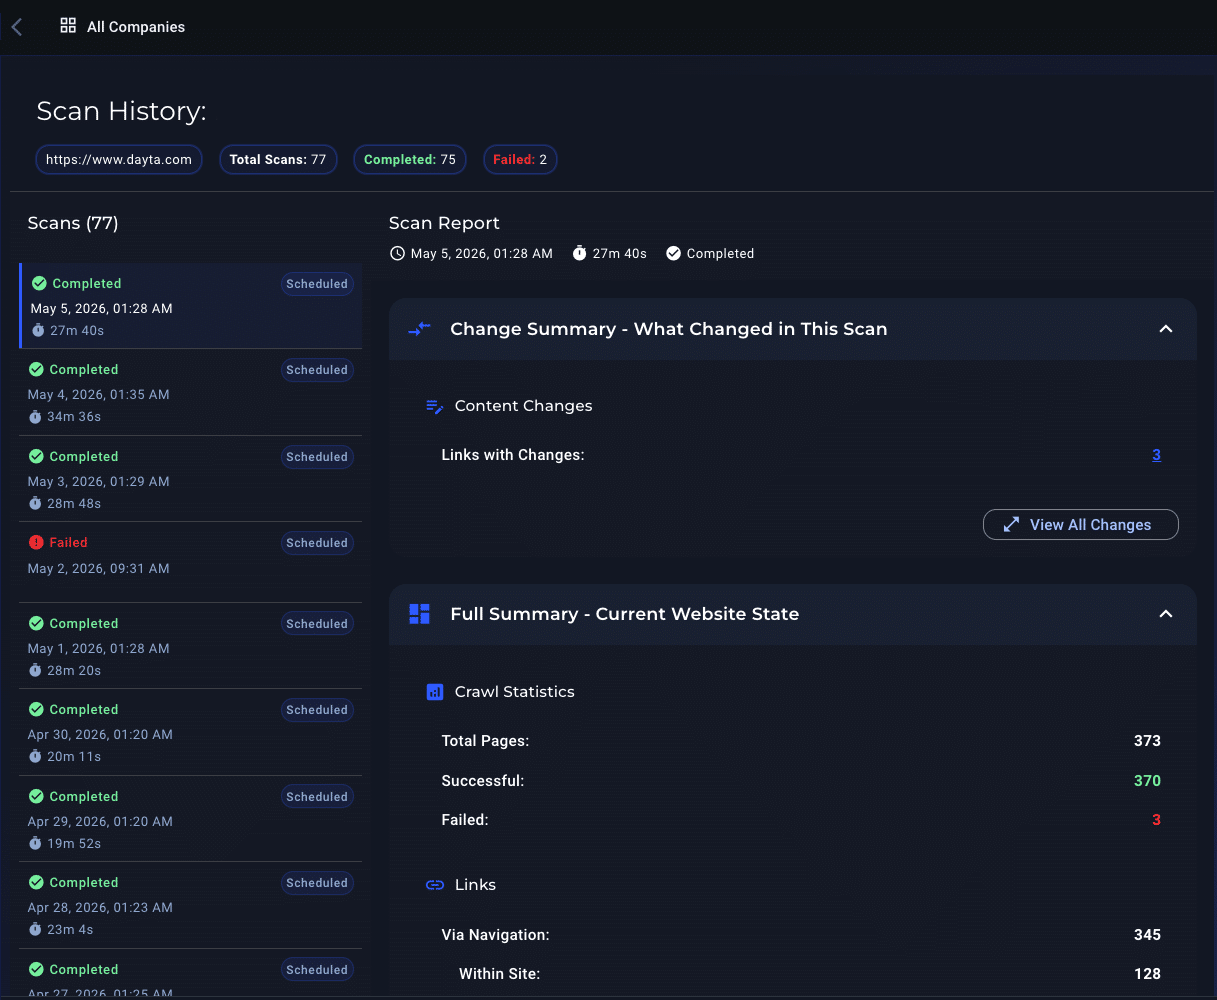
Task: Click the Successful value 370
Action: pos(1147,780)
